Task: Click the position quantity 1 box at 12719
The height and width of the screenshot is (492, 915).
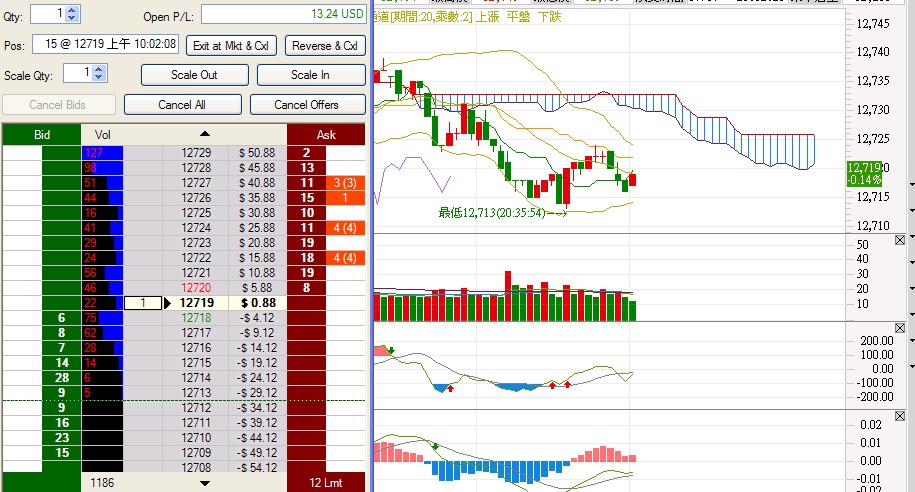Action: click(x=143, y=303)
